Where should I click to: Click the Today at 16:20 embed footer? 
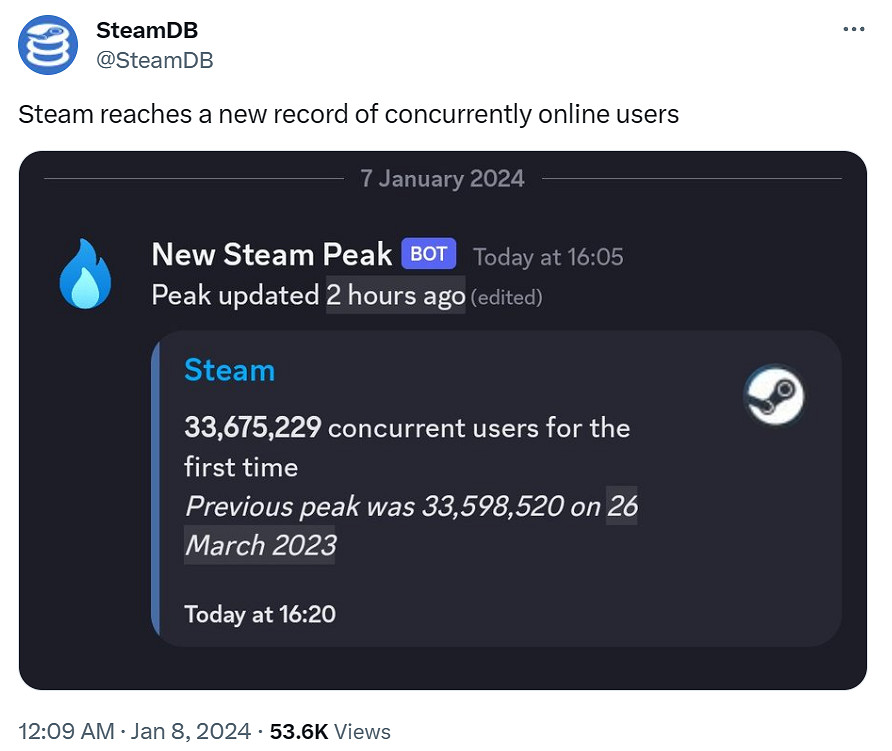(260, 613)
